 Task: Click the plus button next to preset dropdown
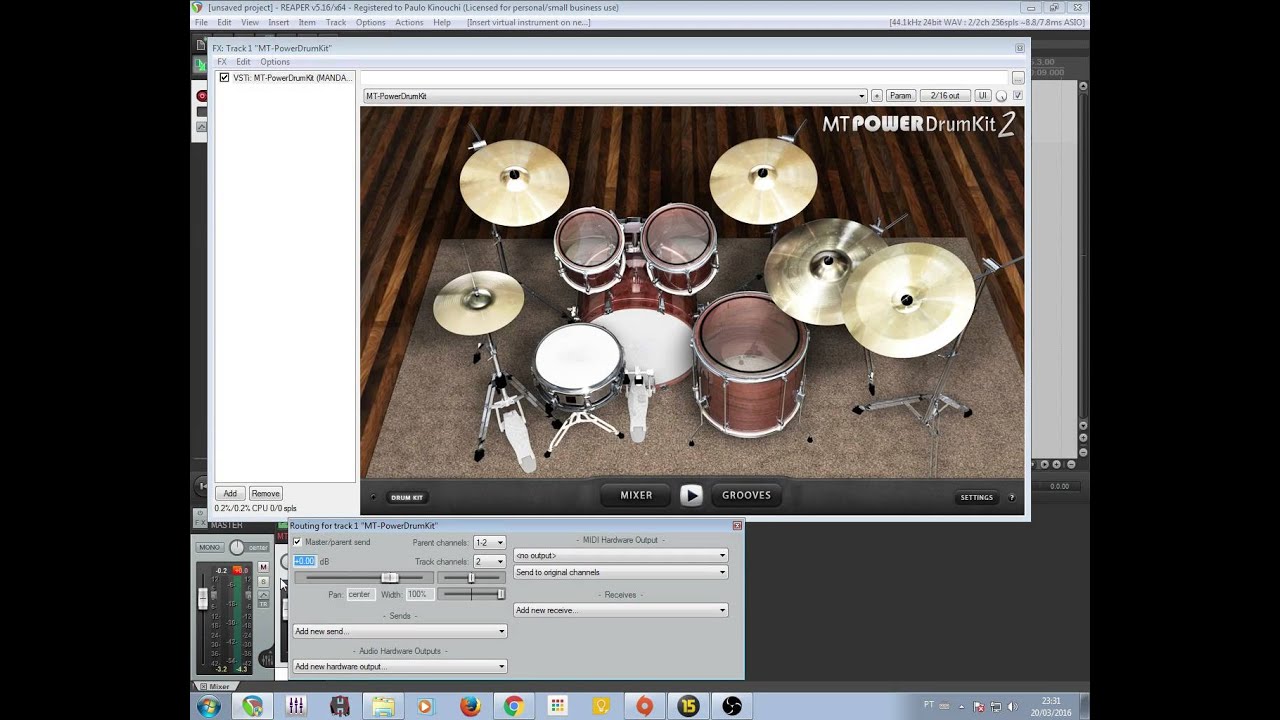(877, 96)
